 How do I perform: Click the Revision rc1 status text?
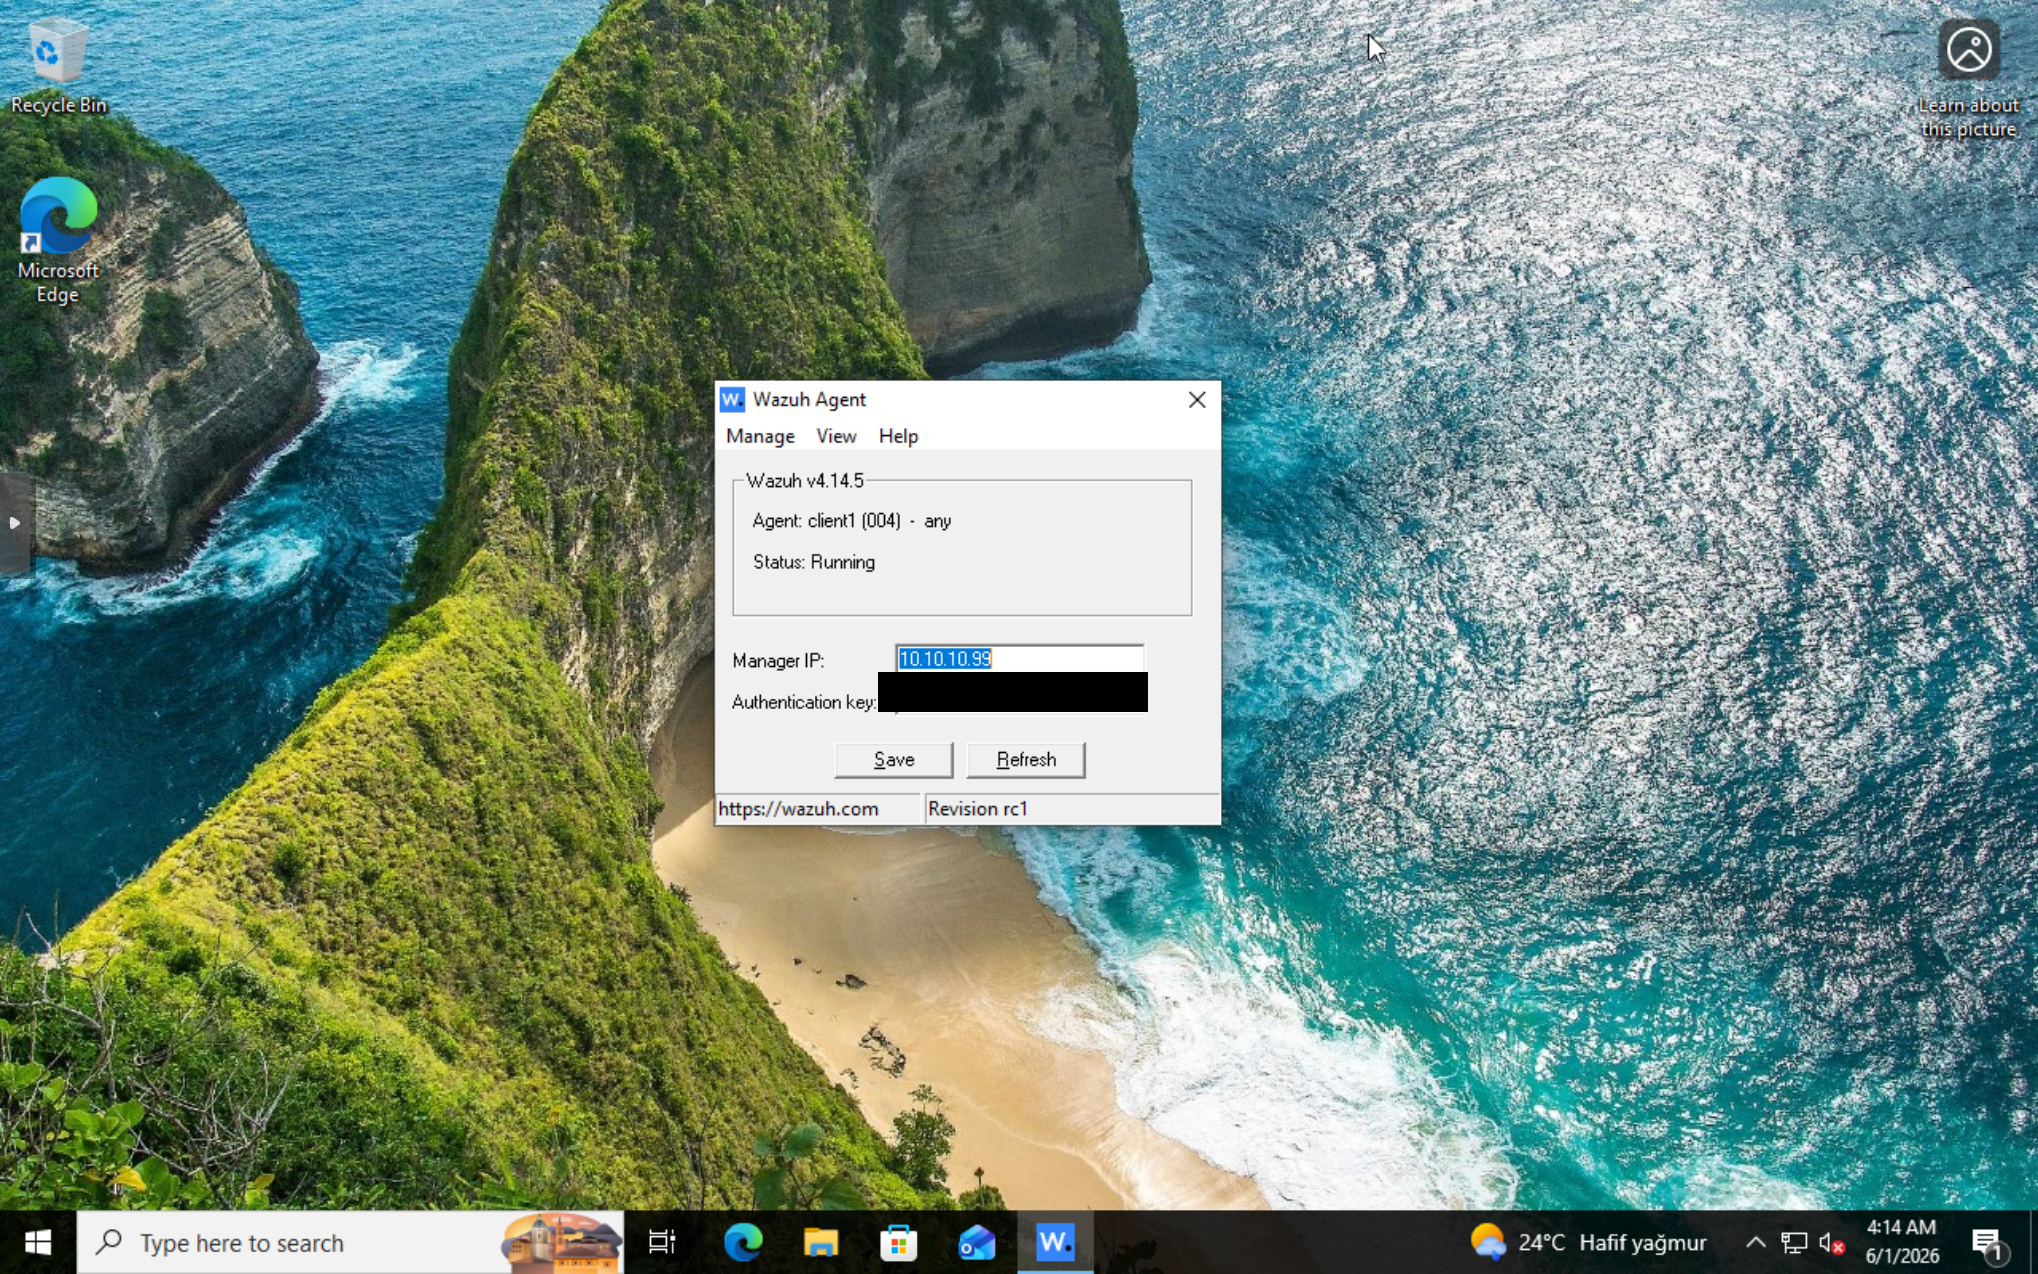point(977,809)
